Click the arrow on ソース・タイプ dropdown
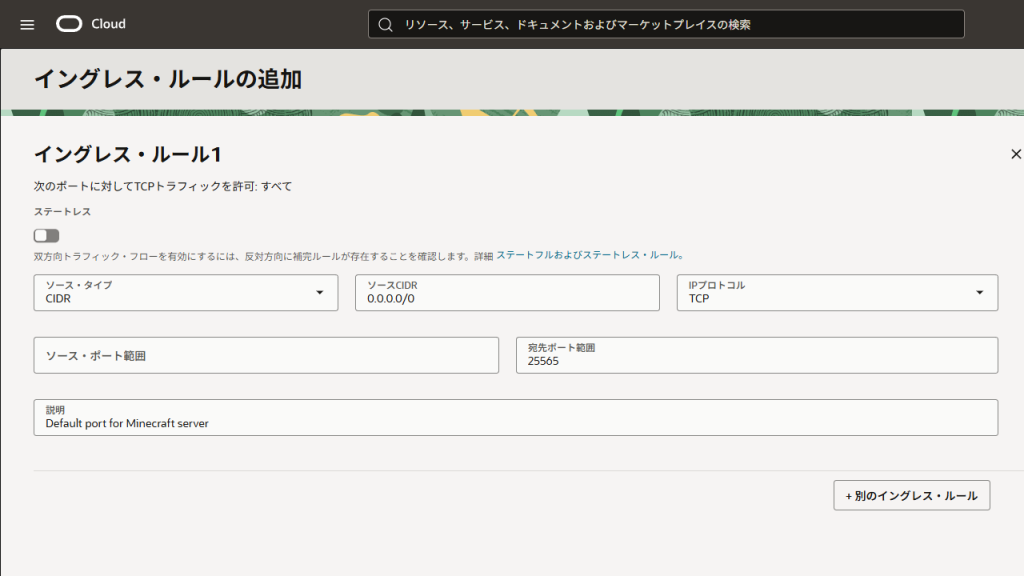1024x576 pixels. click(x=320, y=292)
